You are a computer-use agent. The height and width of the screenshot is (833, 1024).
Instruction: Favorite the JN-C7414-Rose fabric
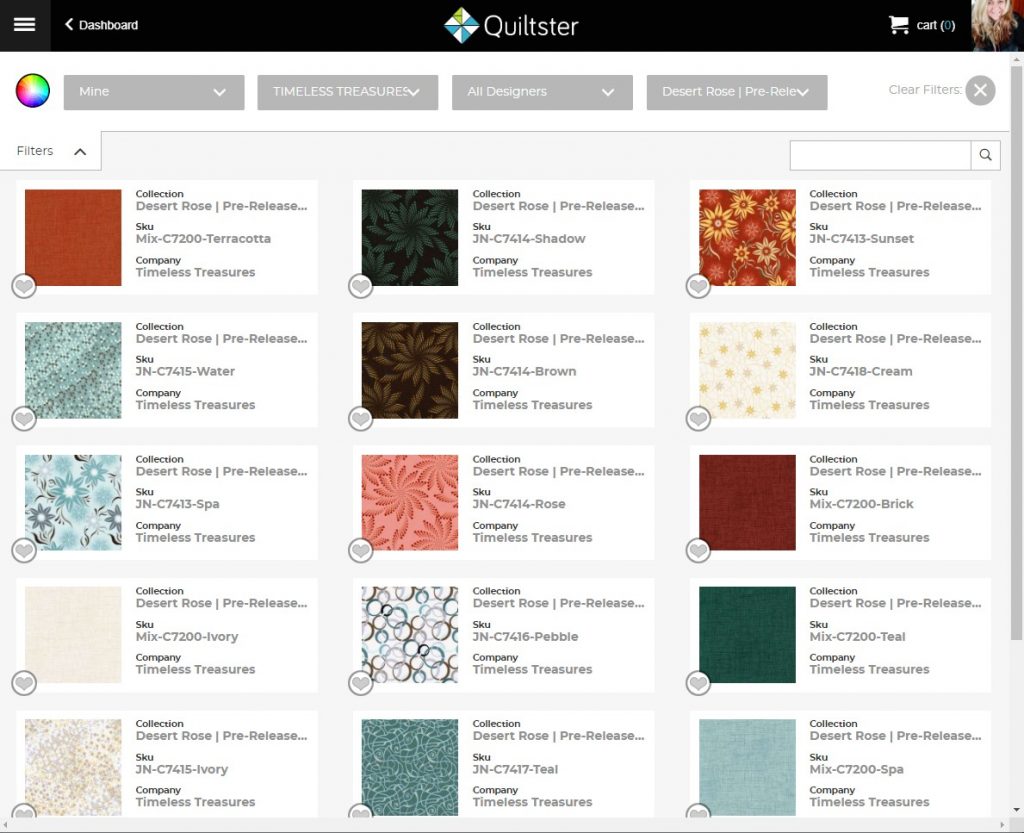pos(360,551)
